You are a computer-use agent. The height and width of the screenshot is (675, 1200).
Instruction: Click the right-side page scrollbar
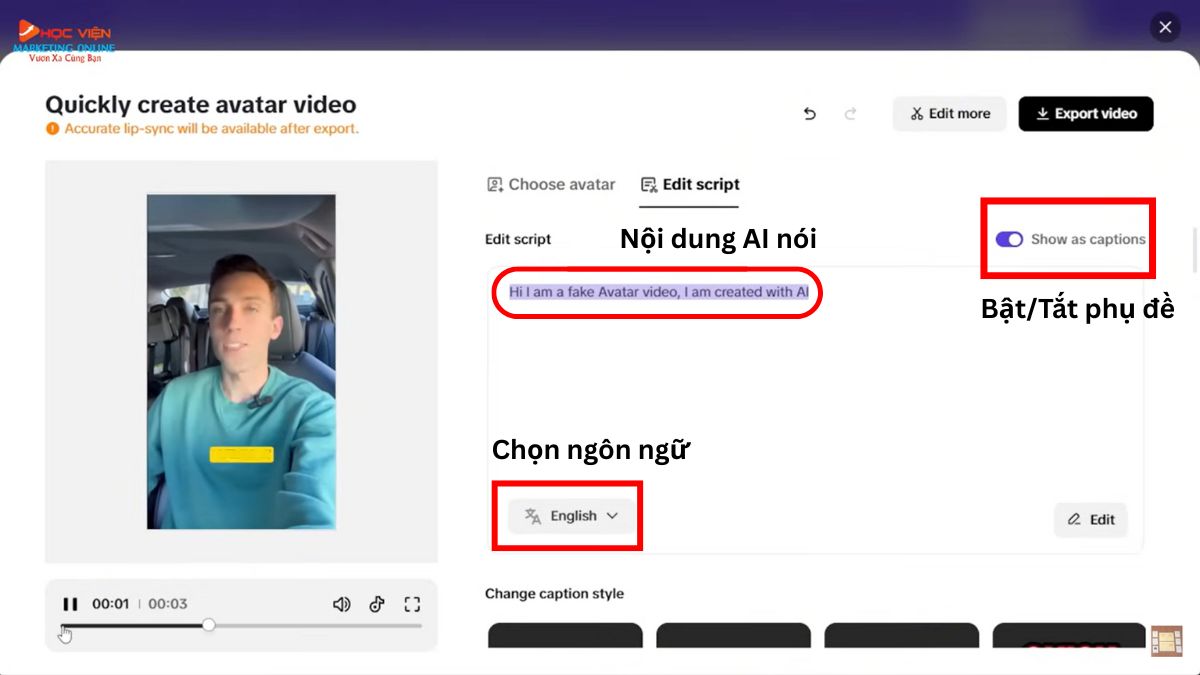[x=1195, y=250]
